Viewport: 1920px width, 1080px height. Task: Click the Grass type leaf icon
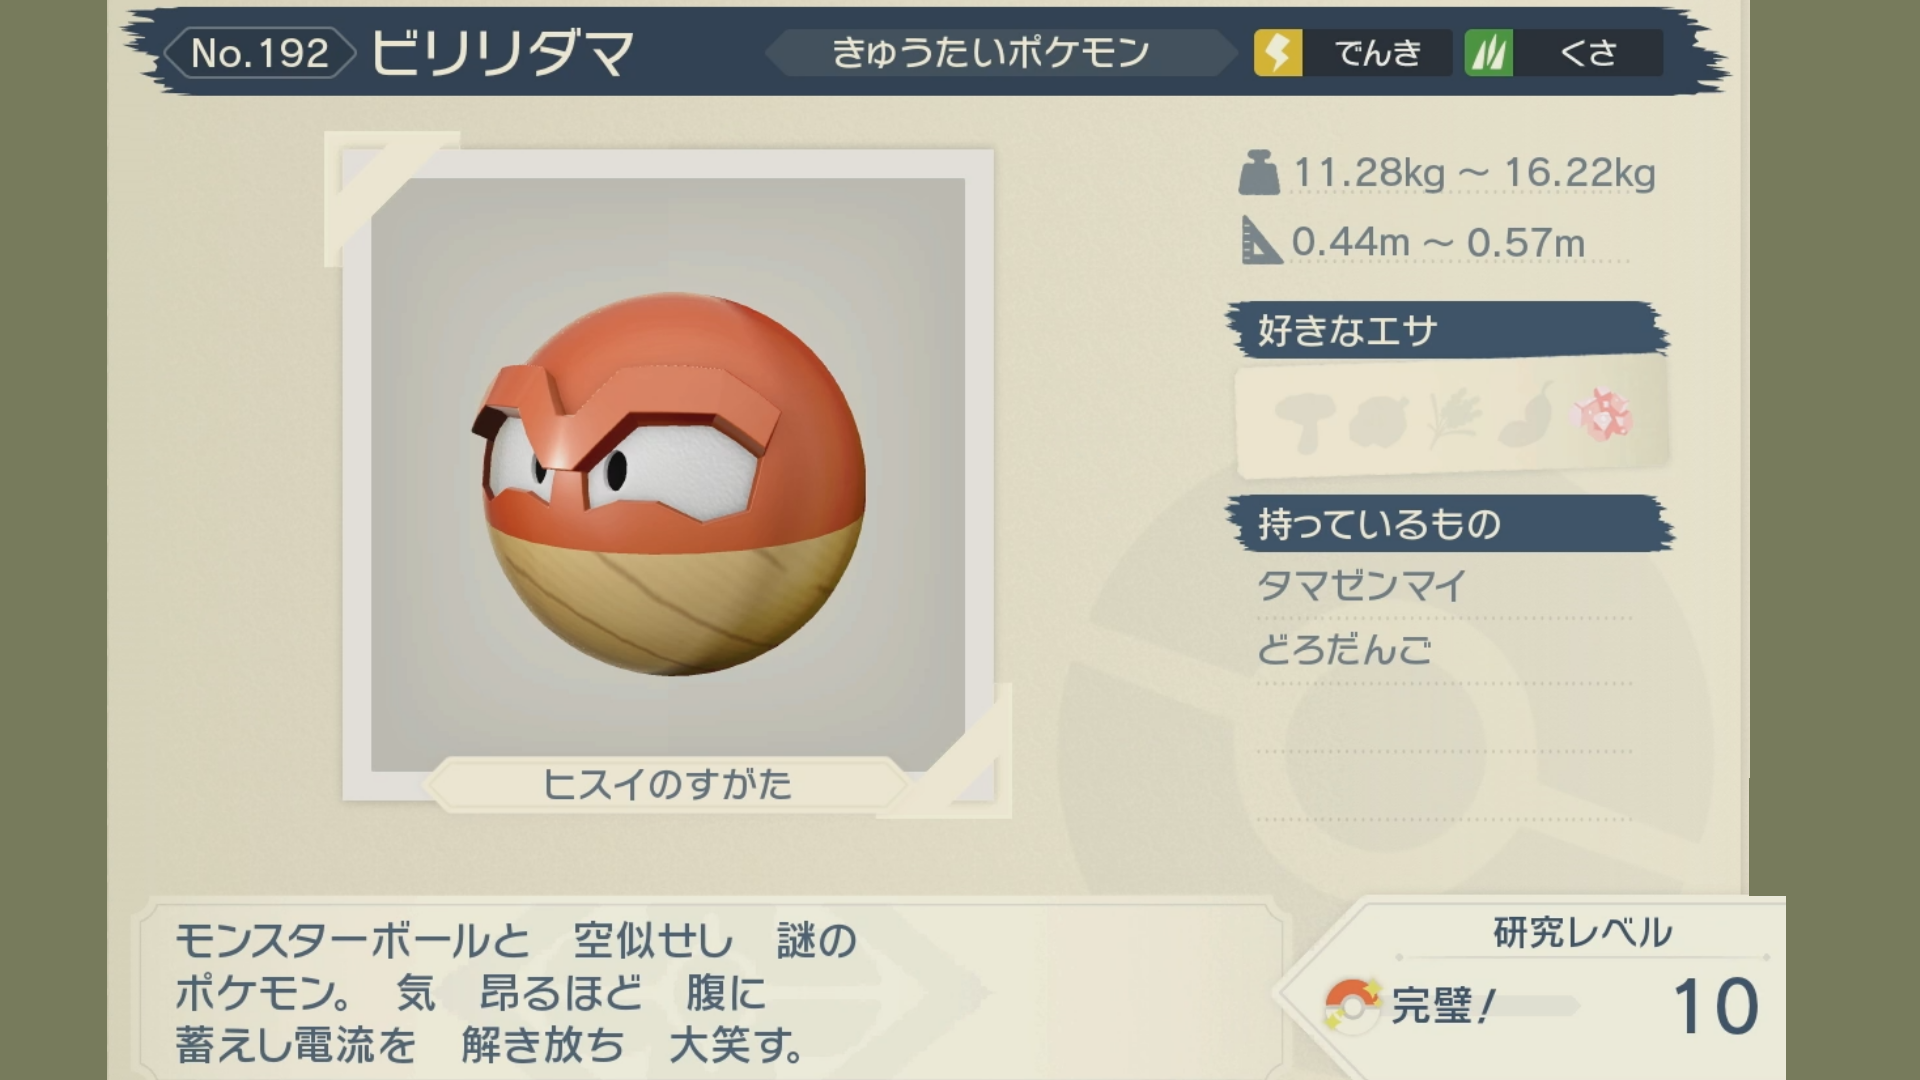click(x=1489, y=52)
